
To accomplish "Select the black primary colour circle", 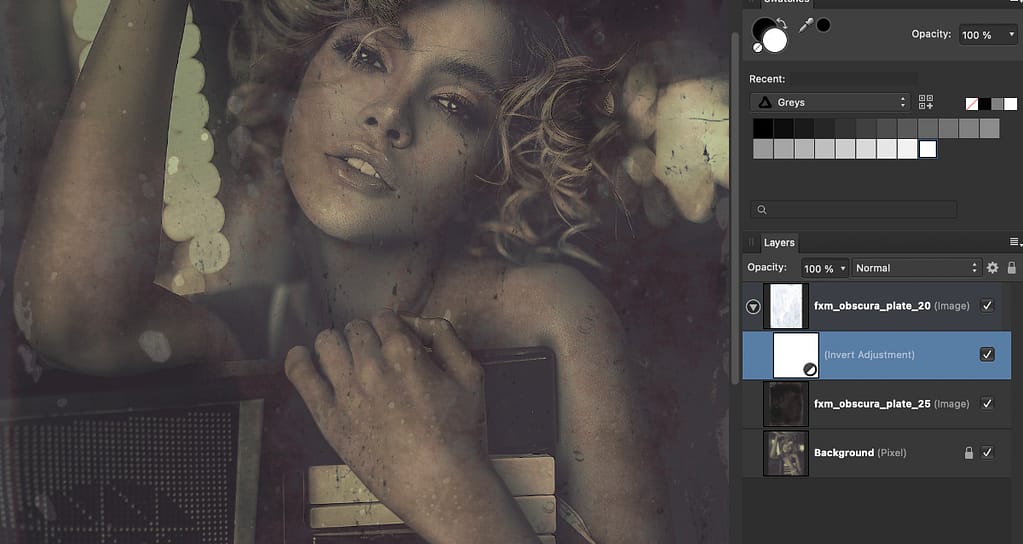I will click(761, 29).
